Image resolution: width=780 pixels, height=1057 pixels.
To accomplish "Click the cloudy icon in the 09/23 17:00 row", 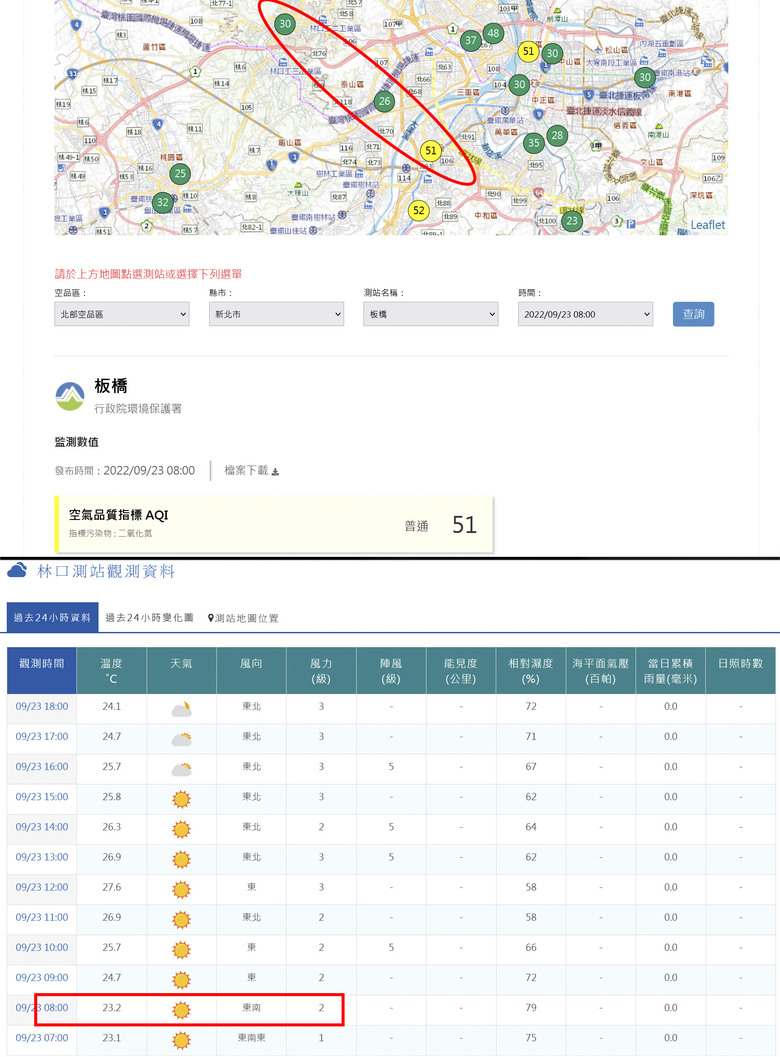I will click(x=181, y=738).
